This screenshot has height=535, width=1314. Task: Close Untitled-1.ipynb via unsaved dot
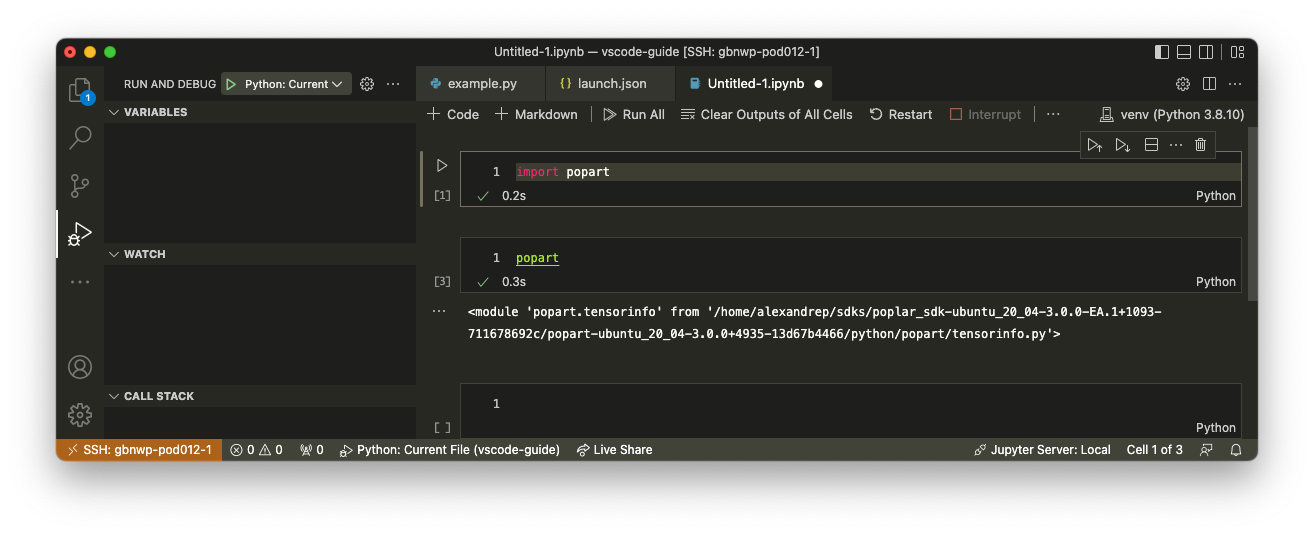pyautogui.click(x=818, y=84)
